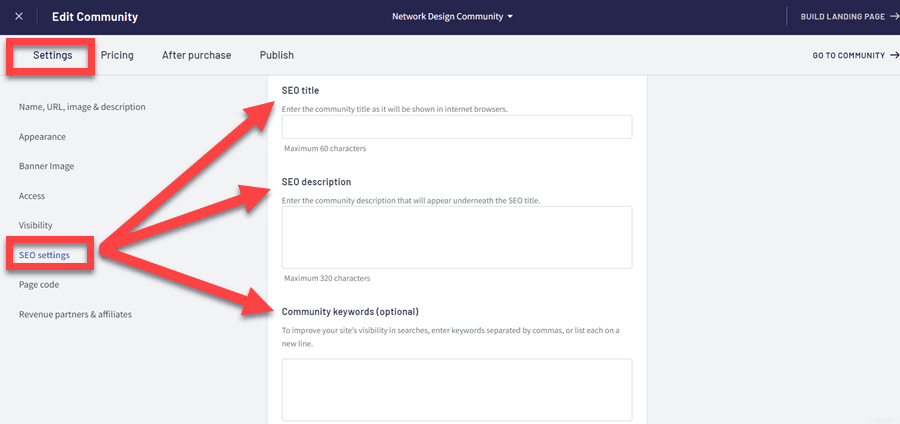Open the Page code section
This screenshot has height=424, width=900.
click(x=40, y=284)
